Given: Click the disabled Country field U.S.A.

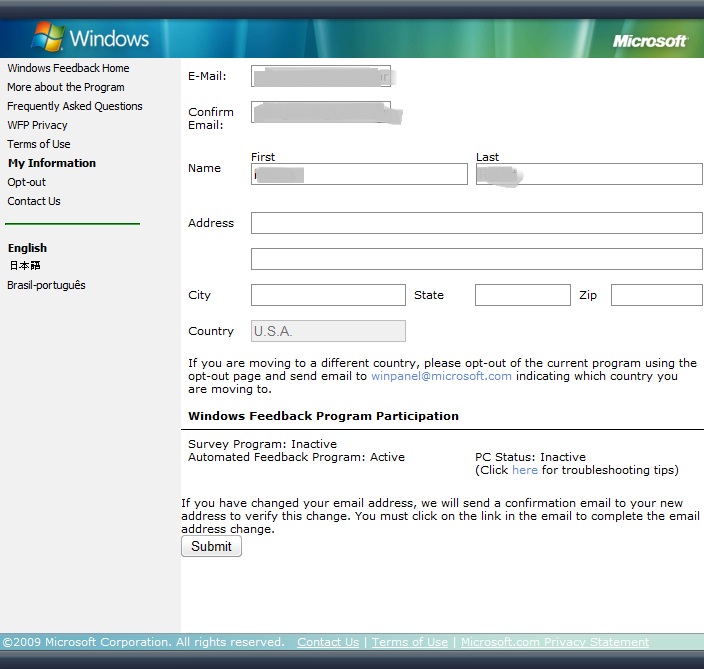Looking at the screenshot, I should point(328,331).
